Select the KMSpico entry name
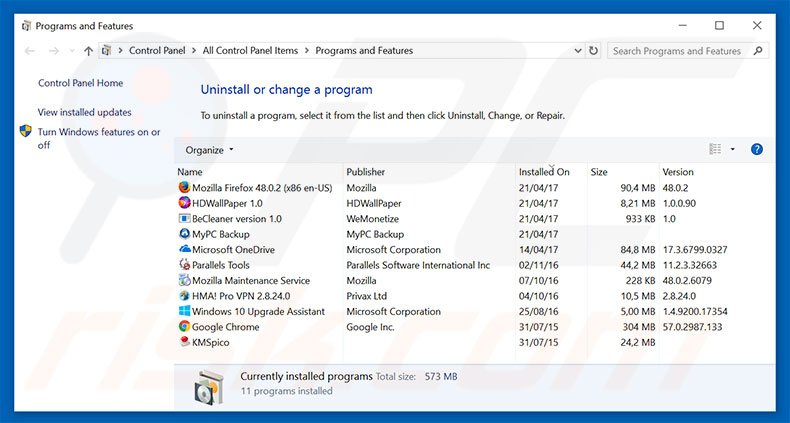The image size is (790, 423). click(x=211, y=342)
